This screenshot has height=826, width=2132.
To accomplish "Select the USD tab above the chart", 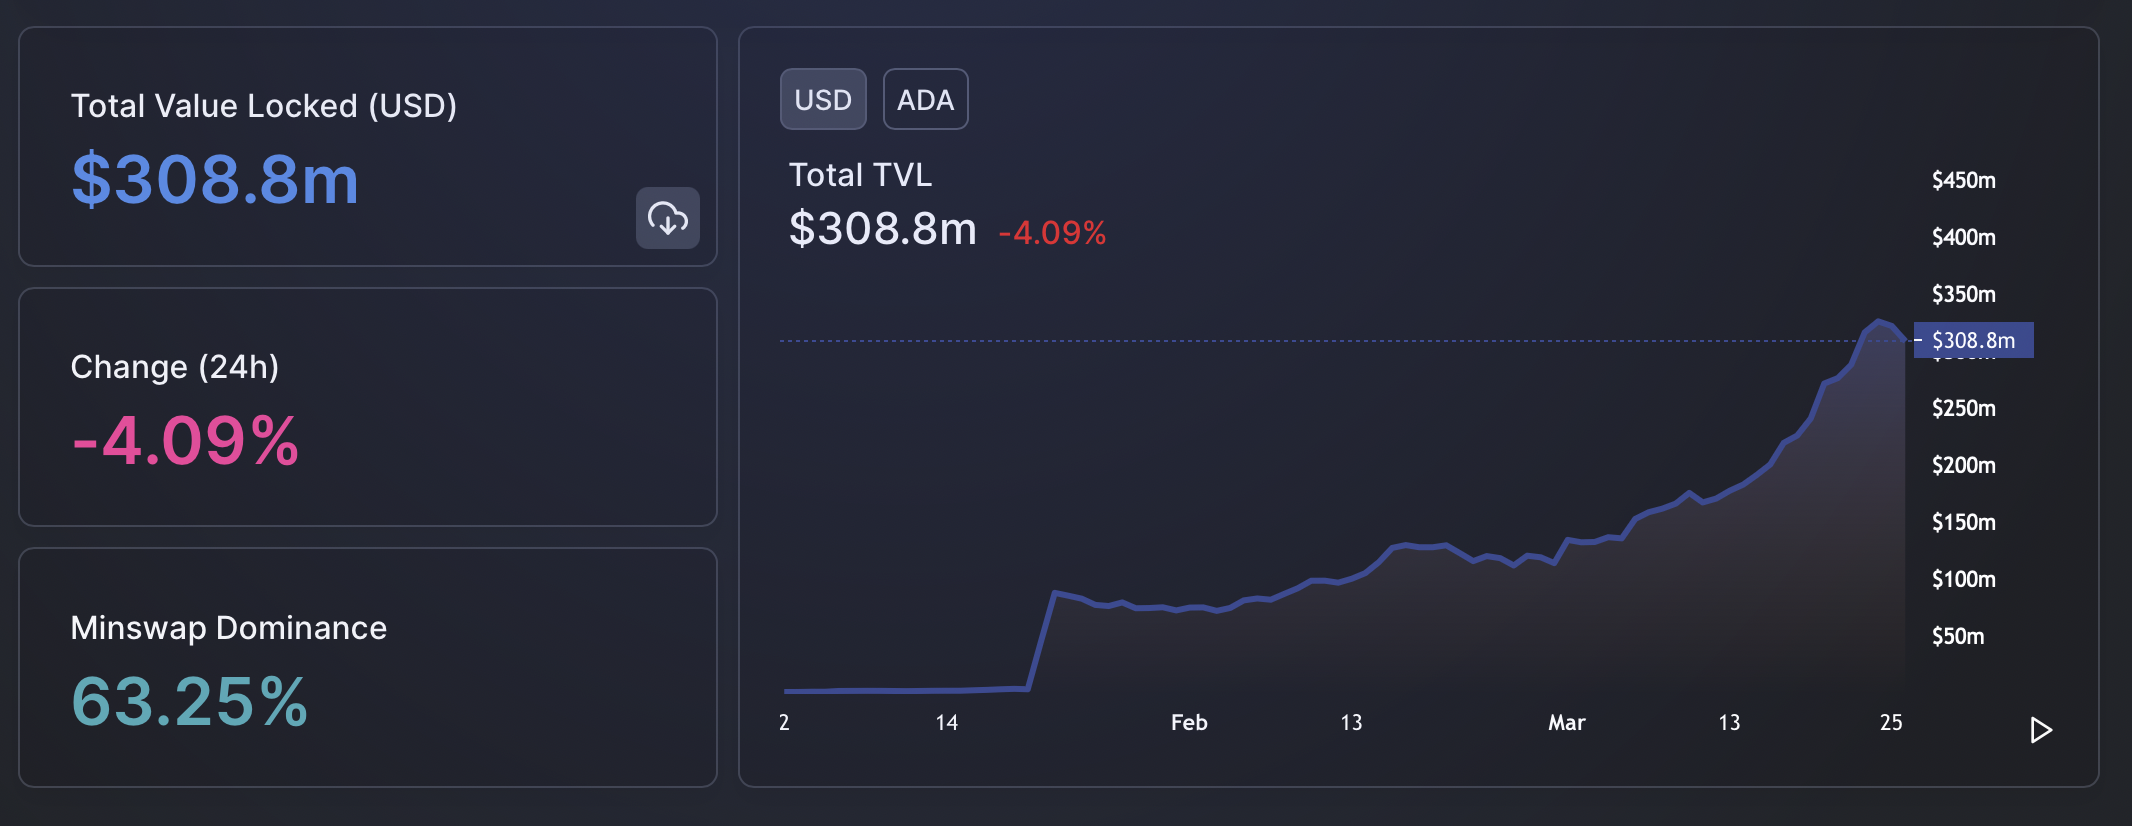I will tap(822, 99).
